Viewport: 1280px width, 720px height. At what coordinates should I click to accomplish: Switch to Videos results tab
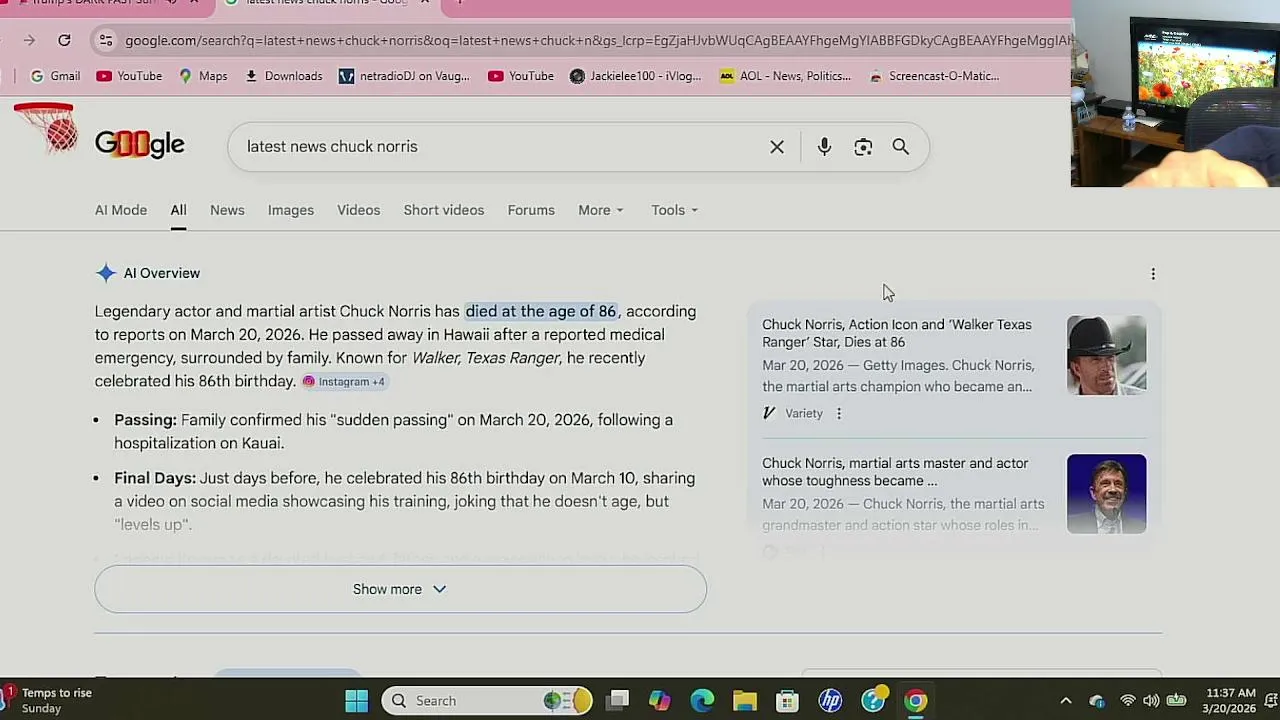358,210
